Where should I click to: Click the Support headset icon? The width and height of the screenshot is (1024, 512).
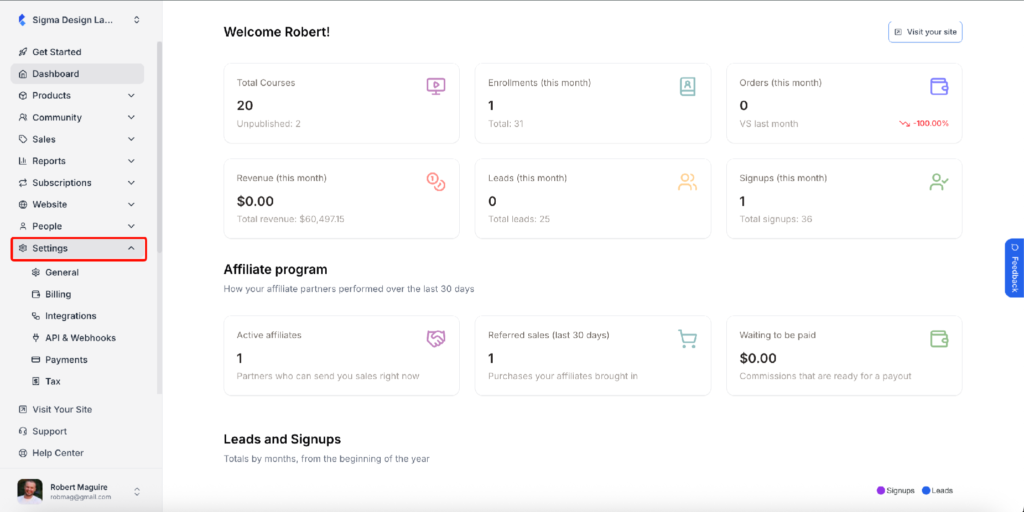24,432
